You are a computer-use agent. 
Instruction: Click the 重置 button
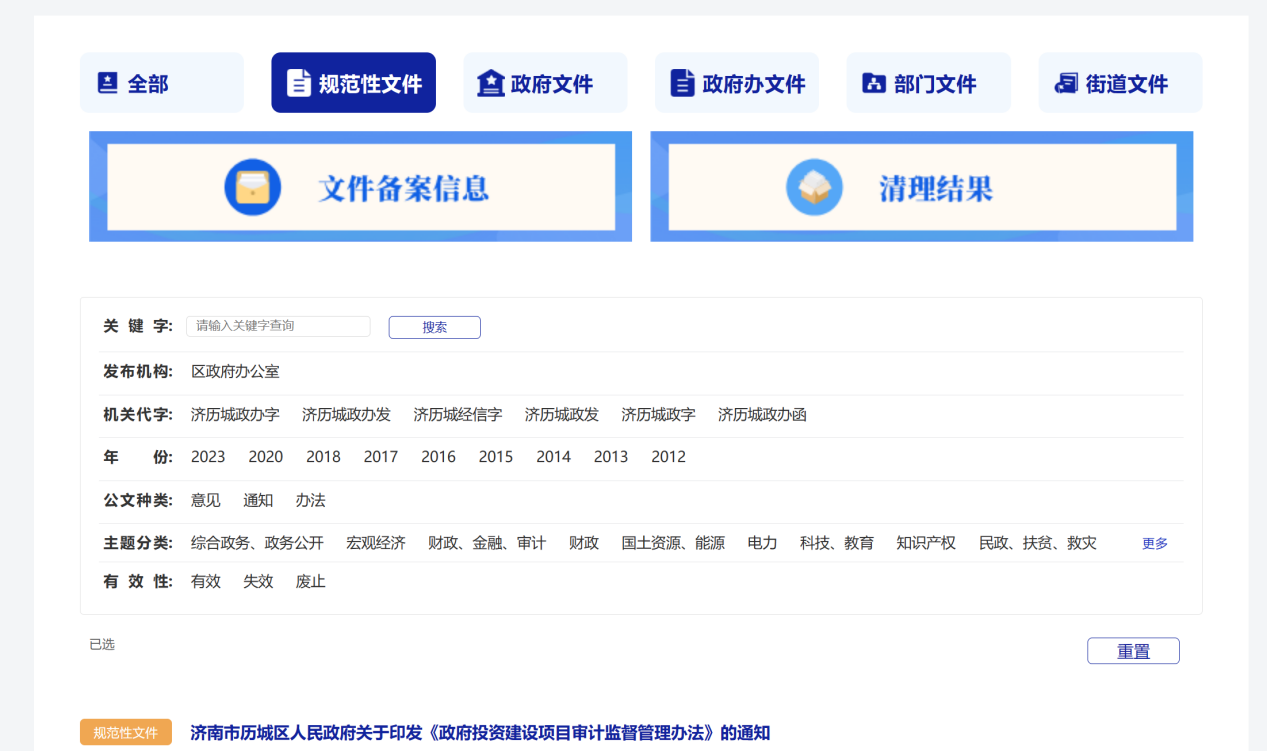(1133, 651)
